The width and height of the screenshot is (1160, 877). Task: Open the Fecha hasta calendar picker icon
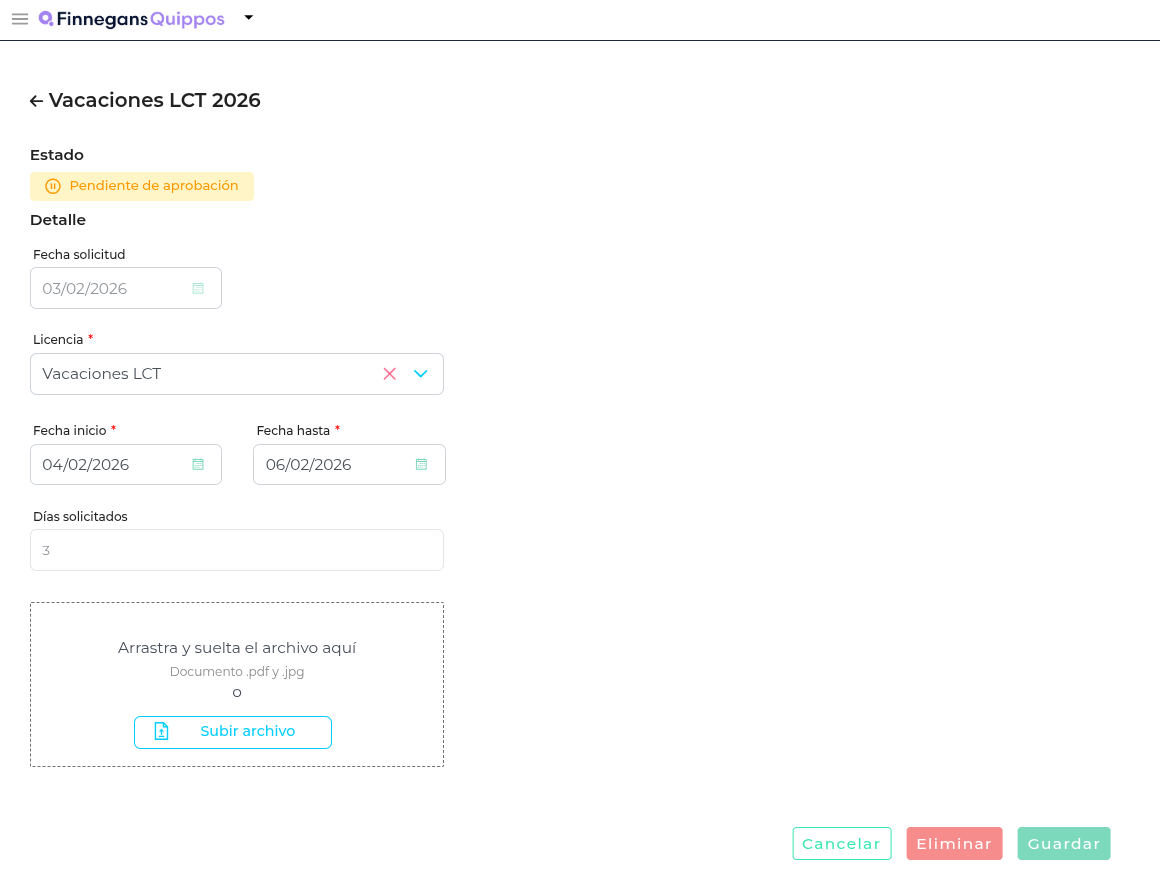pyautogui.click(x=421, y=464)
